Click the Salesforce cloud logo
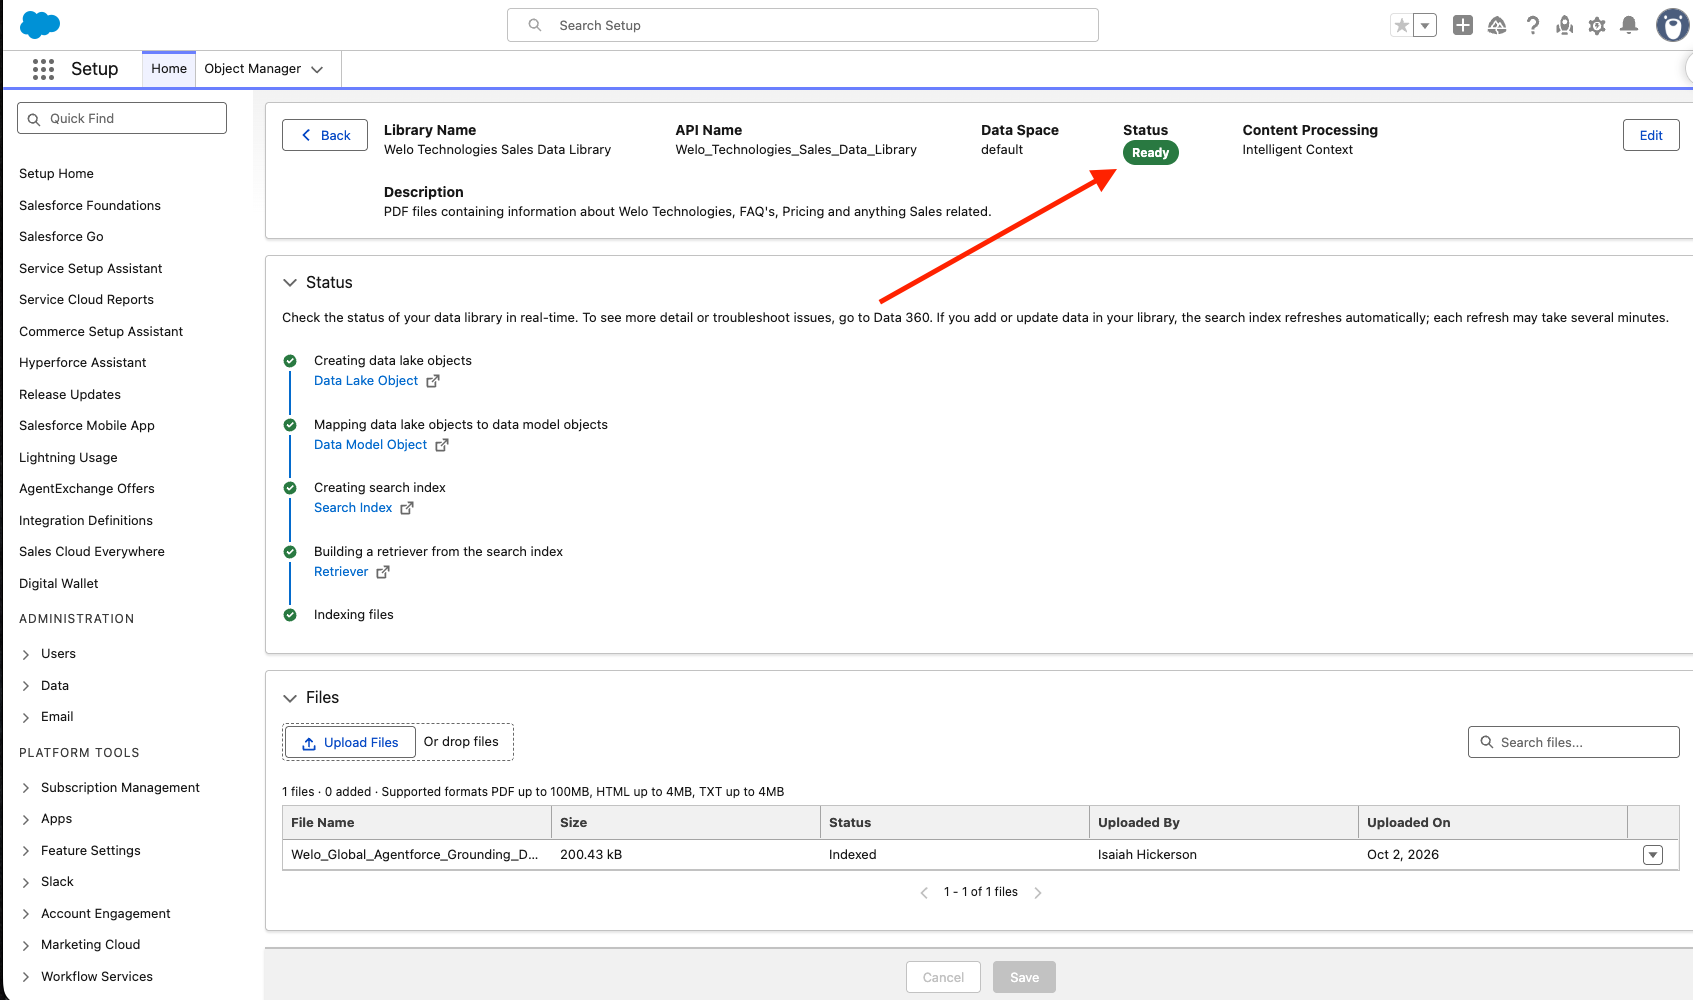 coord(40,24)
